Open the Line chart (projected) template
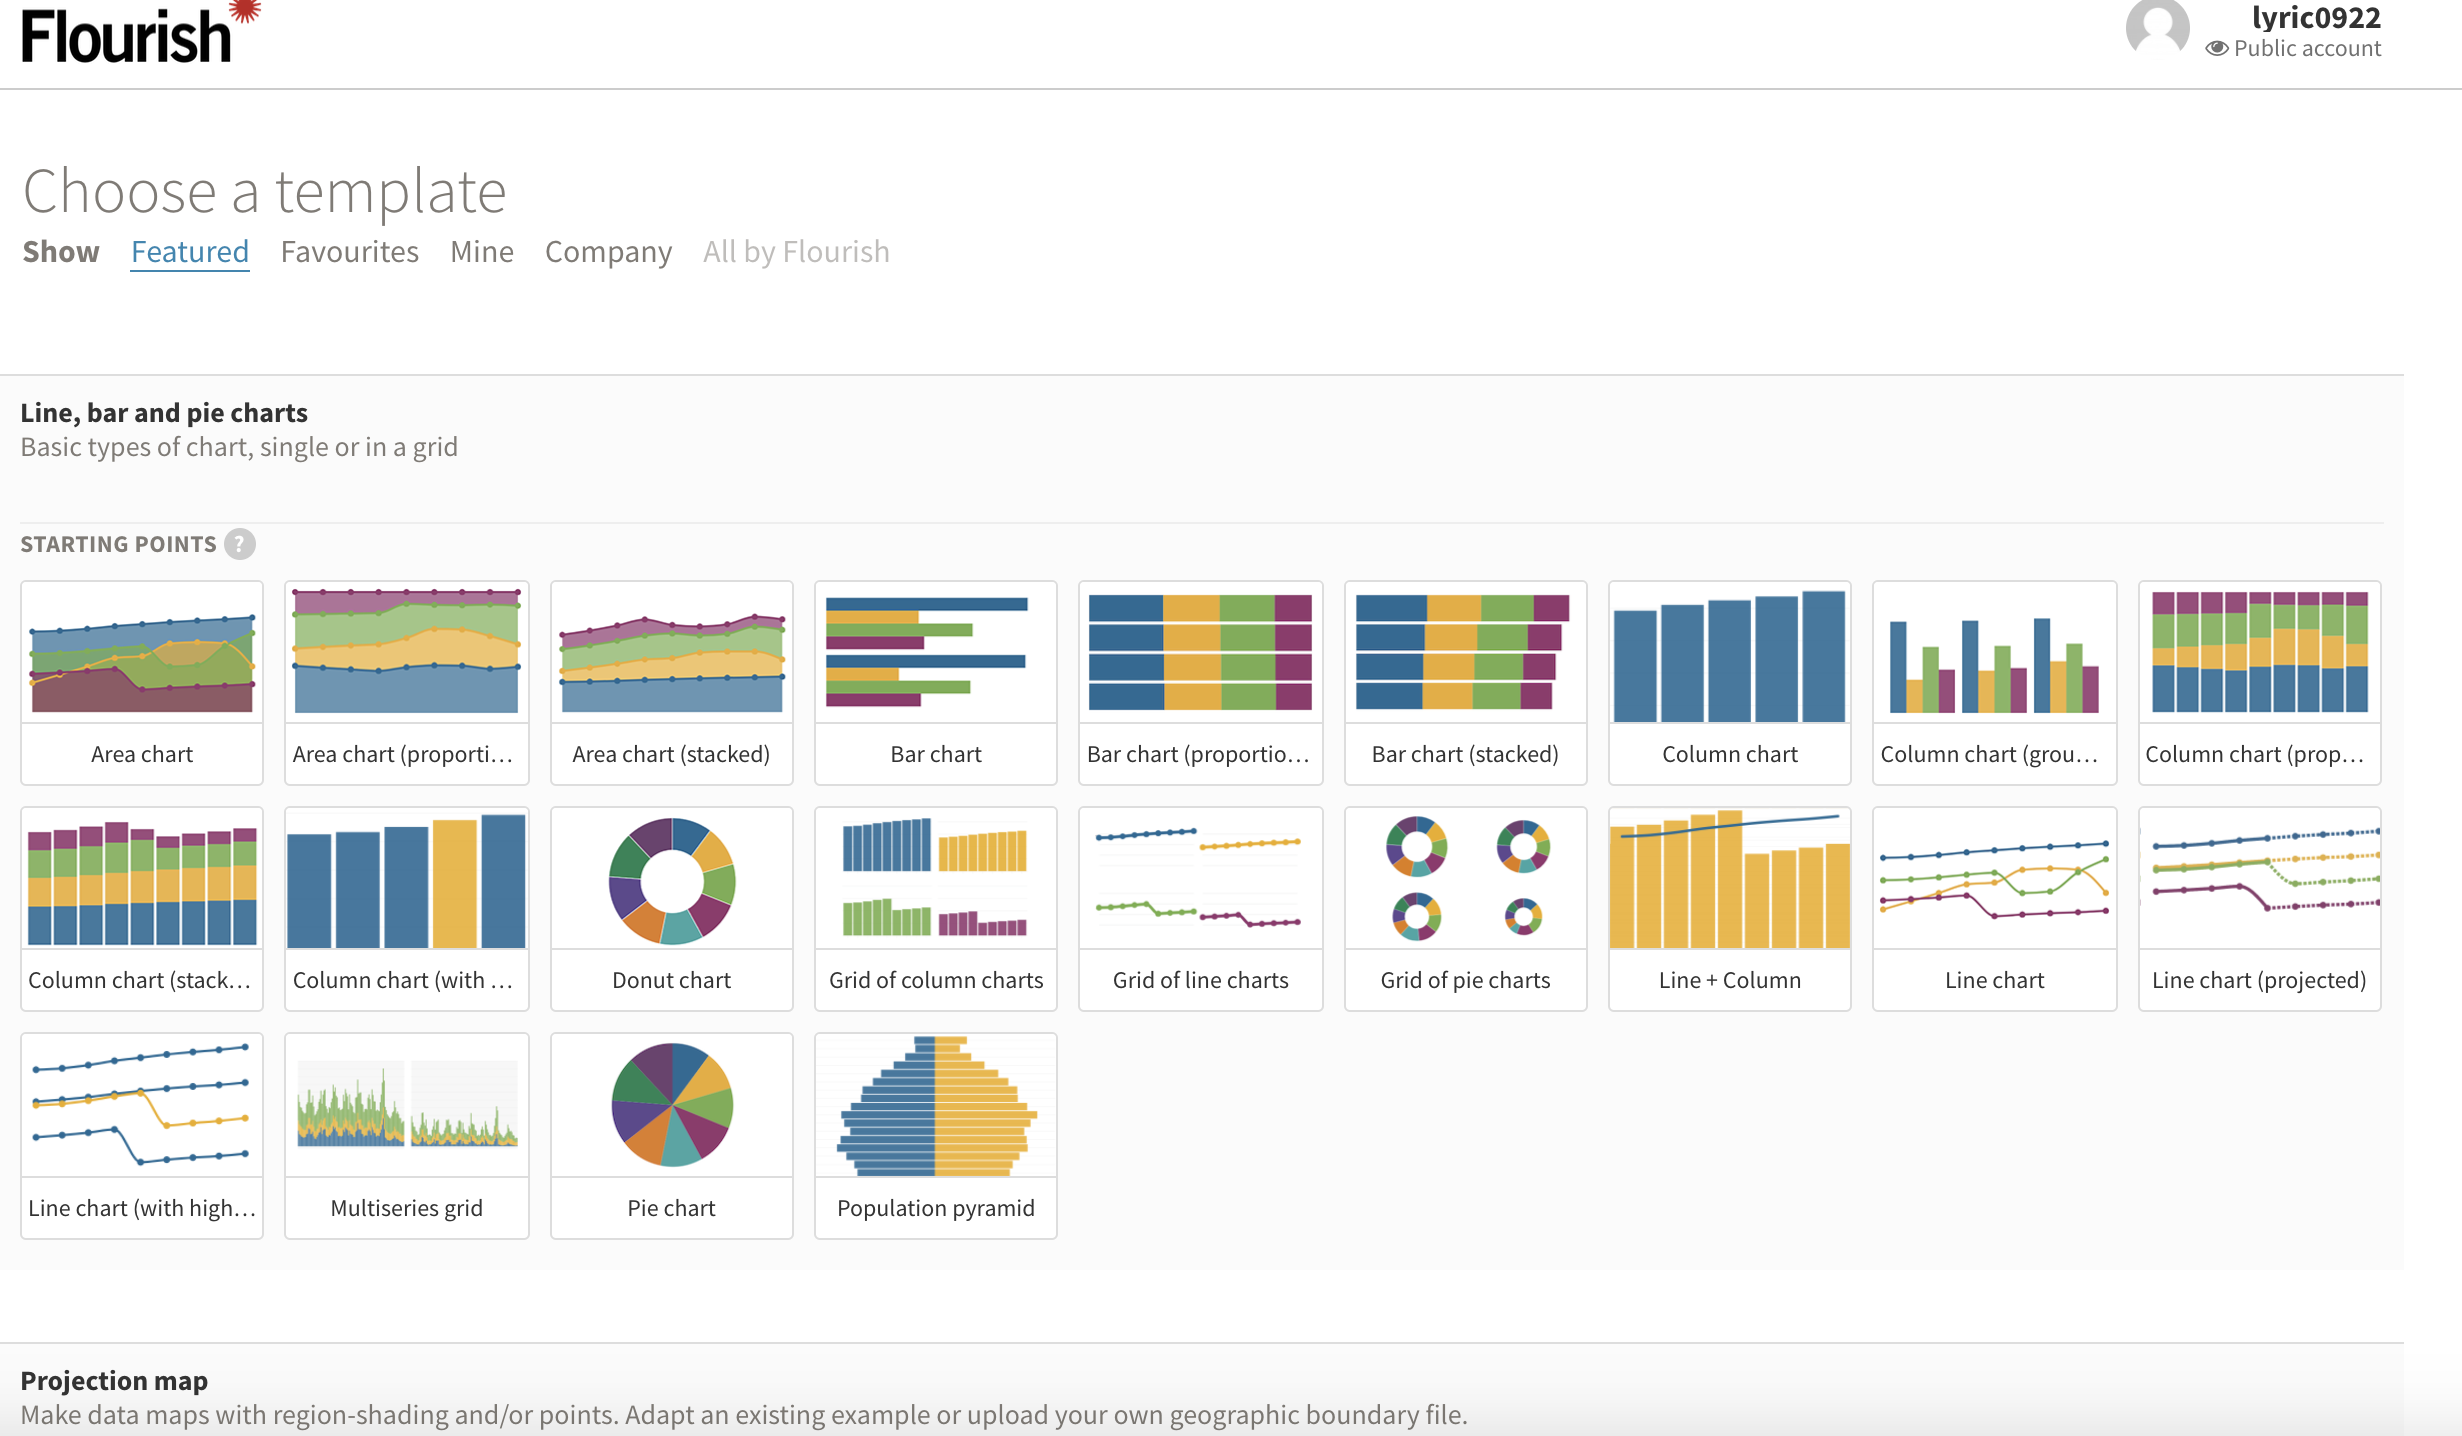The height and width of the screenshot is (1436, 2462). (x=2260, y=909)
